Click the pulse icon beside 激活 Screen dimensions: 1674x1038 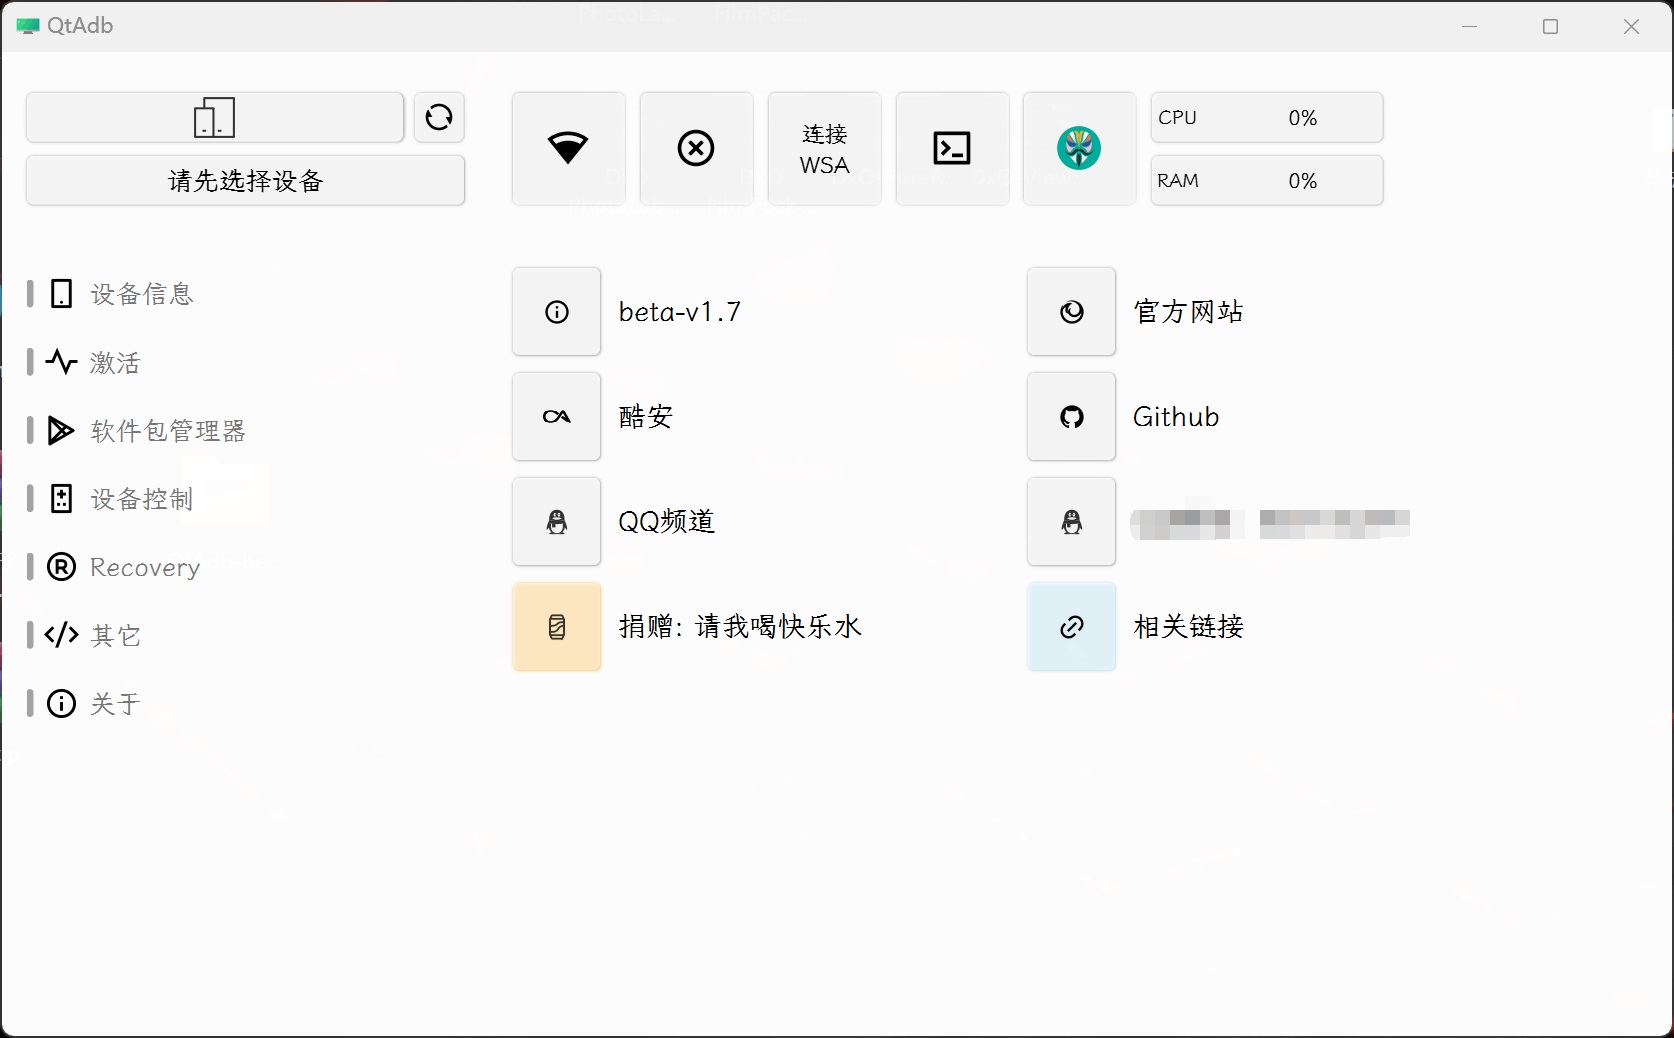tap(61, 362)
